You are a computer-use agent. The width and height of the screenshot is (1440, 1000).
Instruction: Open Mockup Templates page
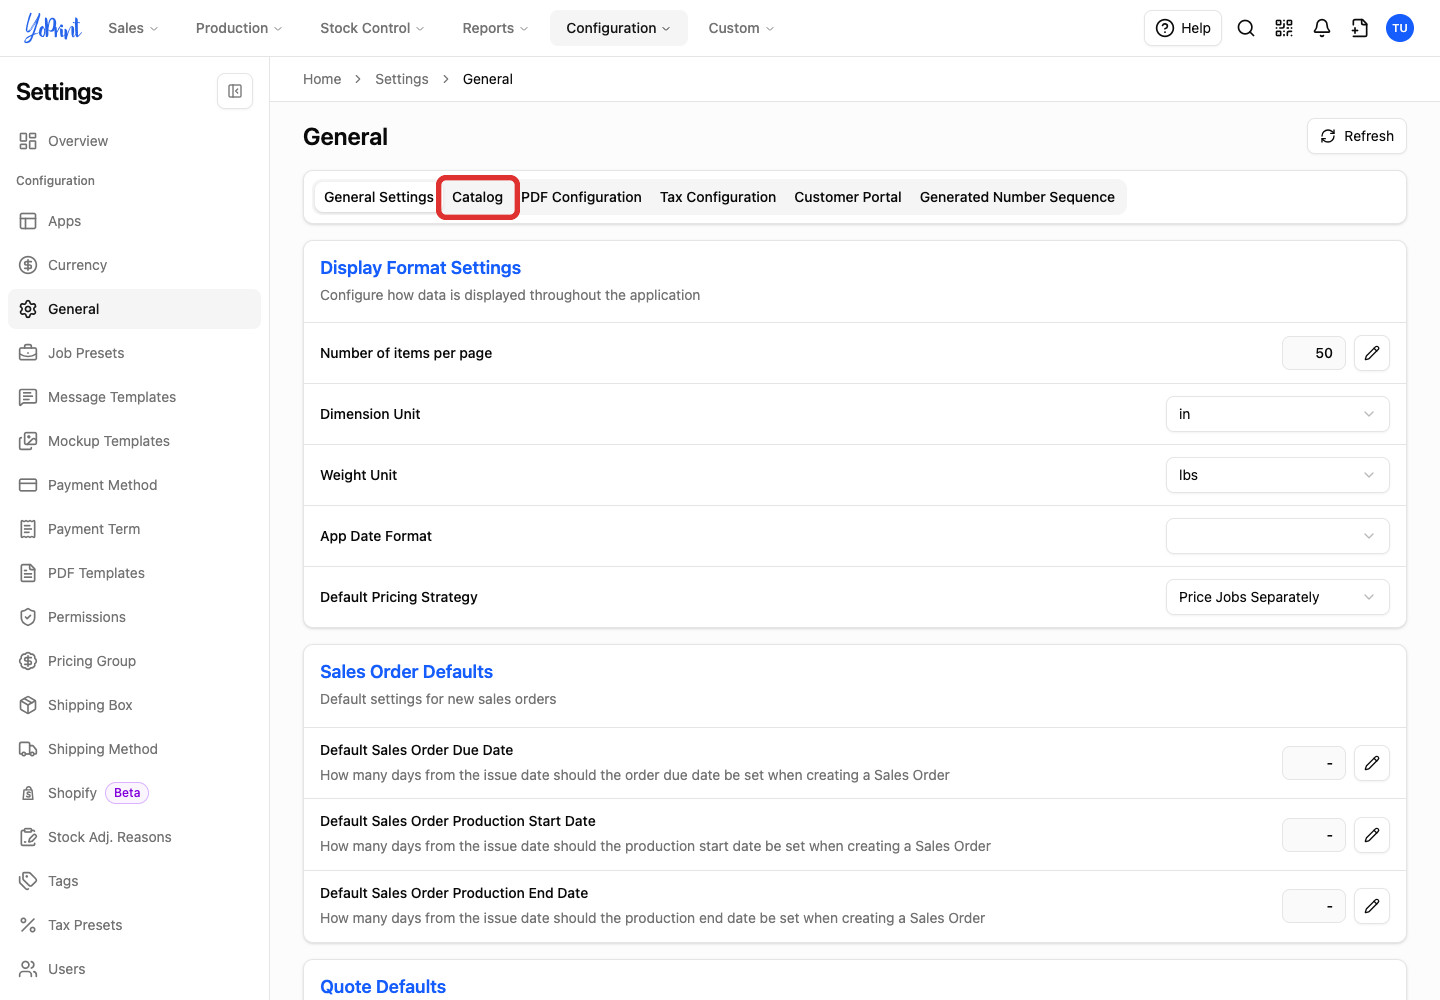(134, 441)
